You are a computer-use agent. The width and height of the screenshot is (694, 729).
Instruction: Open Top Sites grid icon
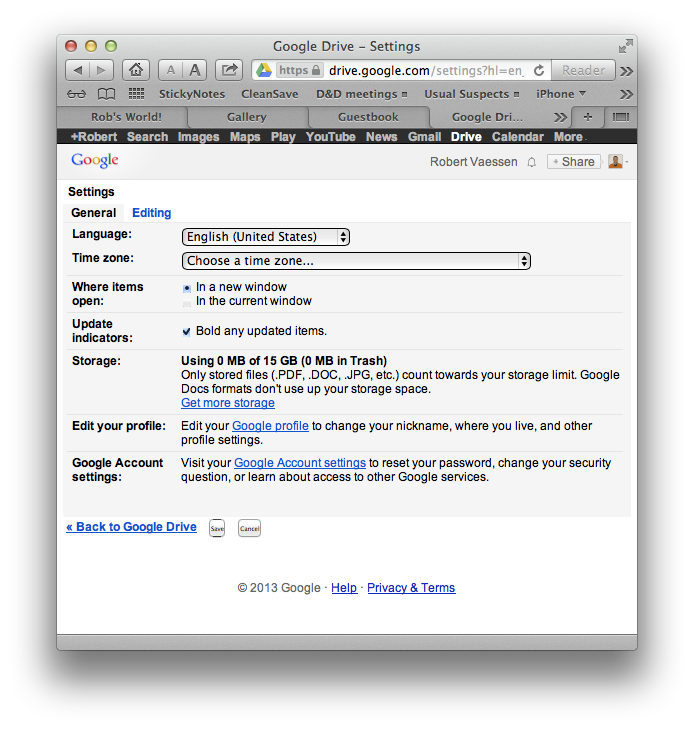pyautogui.click(x=136, y=94)
